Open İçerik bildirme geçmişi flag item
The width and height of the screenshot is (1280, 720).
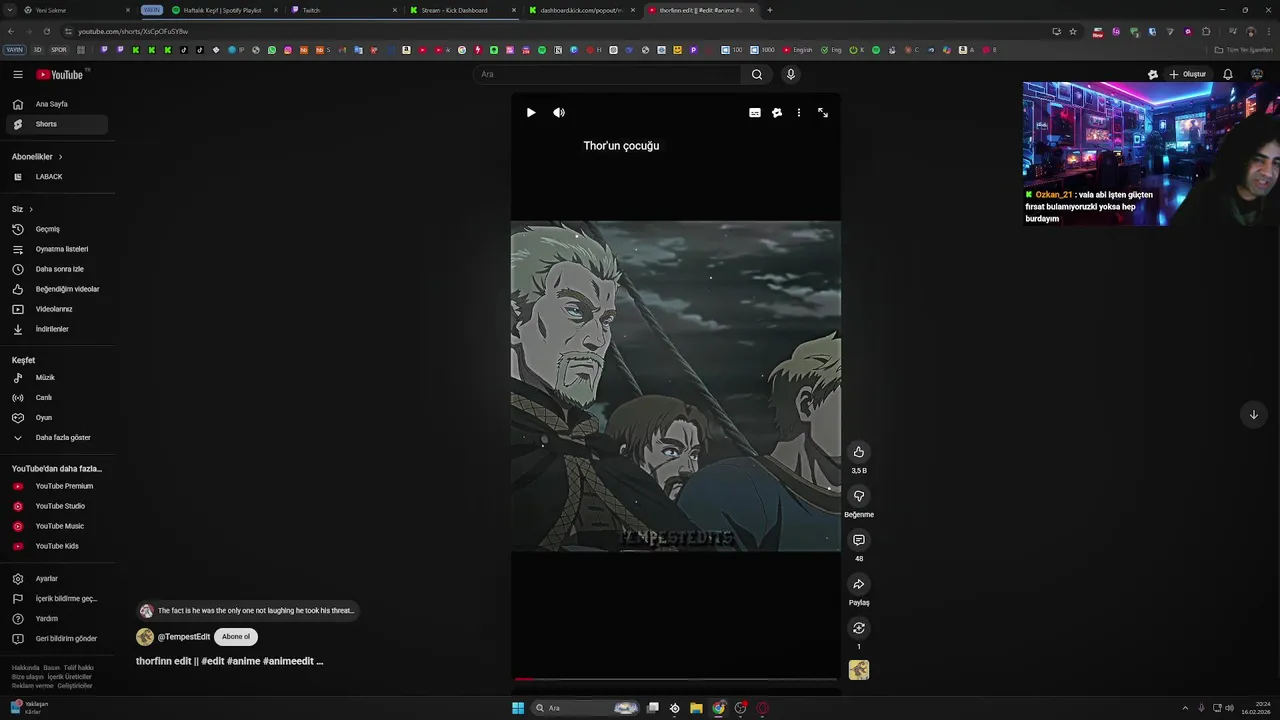57,599
